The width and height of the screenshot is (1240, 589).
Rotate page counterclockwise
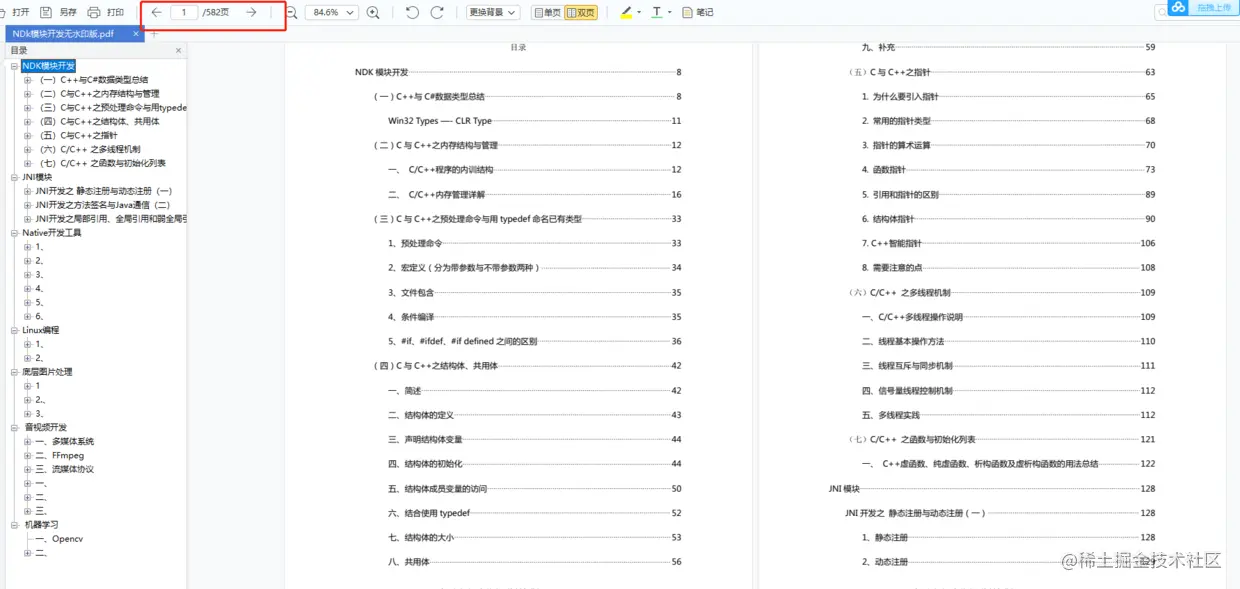[412, 13]
